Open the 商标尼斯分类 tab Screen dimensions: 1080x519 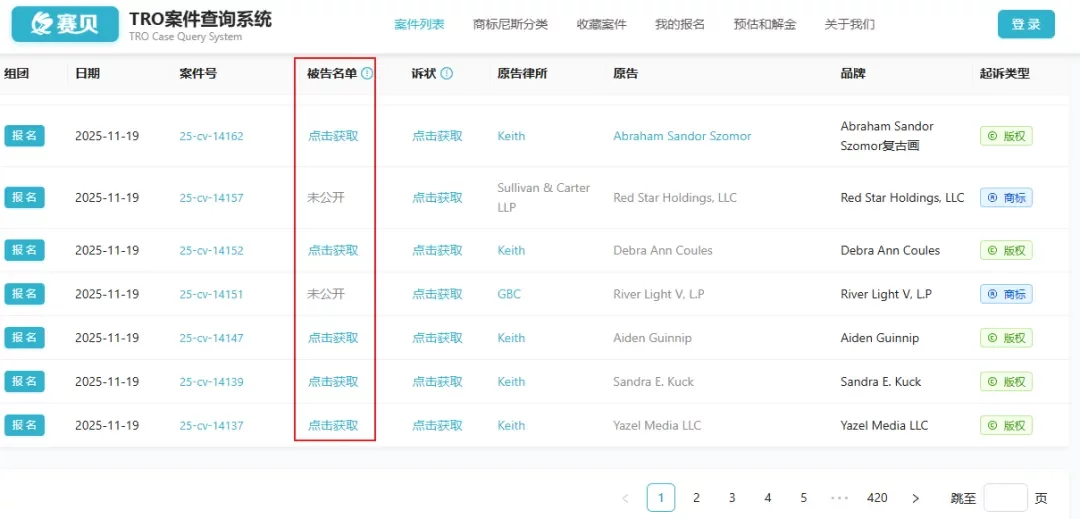(510, 24)
